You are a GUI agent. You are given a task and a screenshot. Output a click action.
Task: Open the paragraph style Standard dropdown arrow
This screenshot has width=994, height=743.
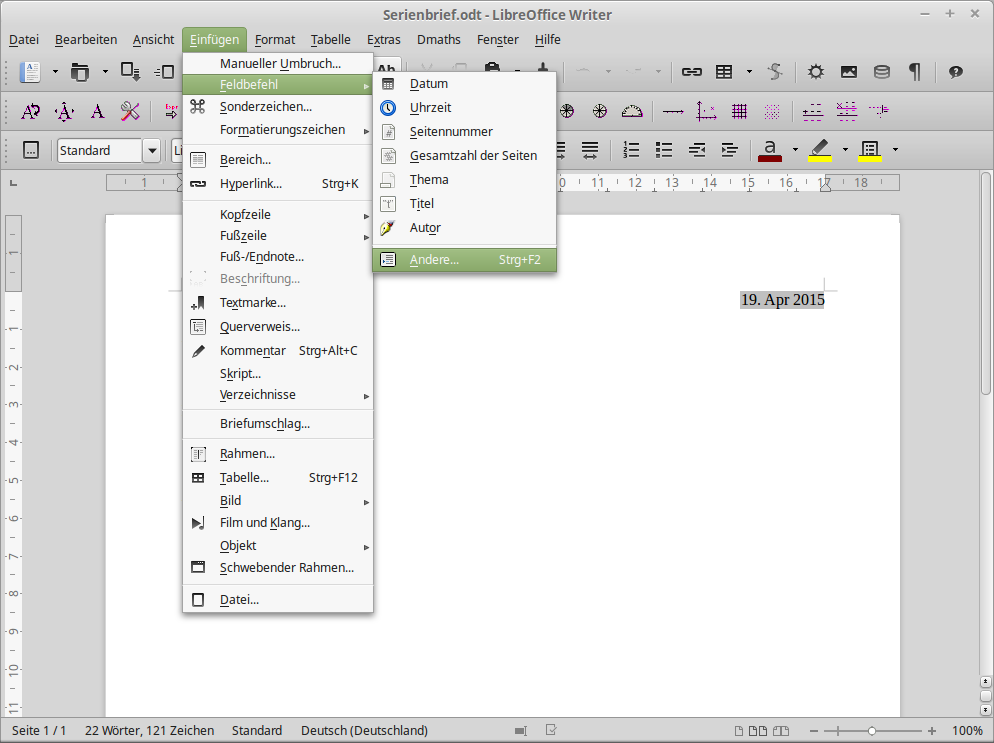[x=151, y=150]
